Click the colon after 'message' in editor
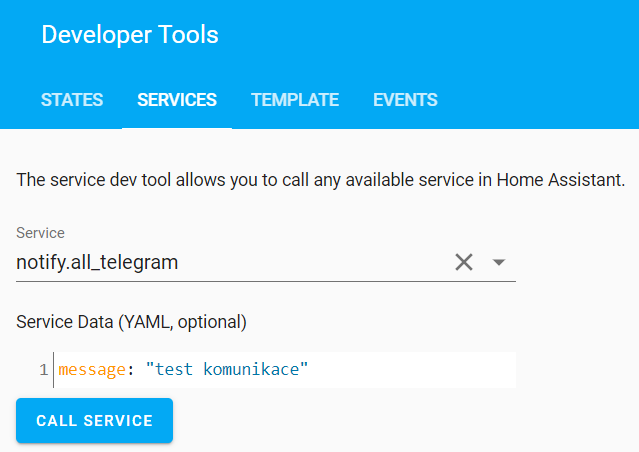This screenshot has width=639, height=452. pos(130,370)
